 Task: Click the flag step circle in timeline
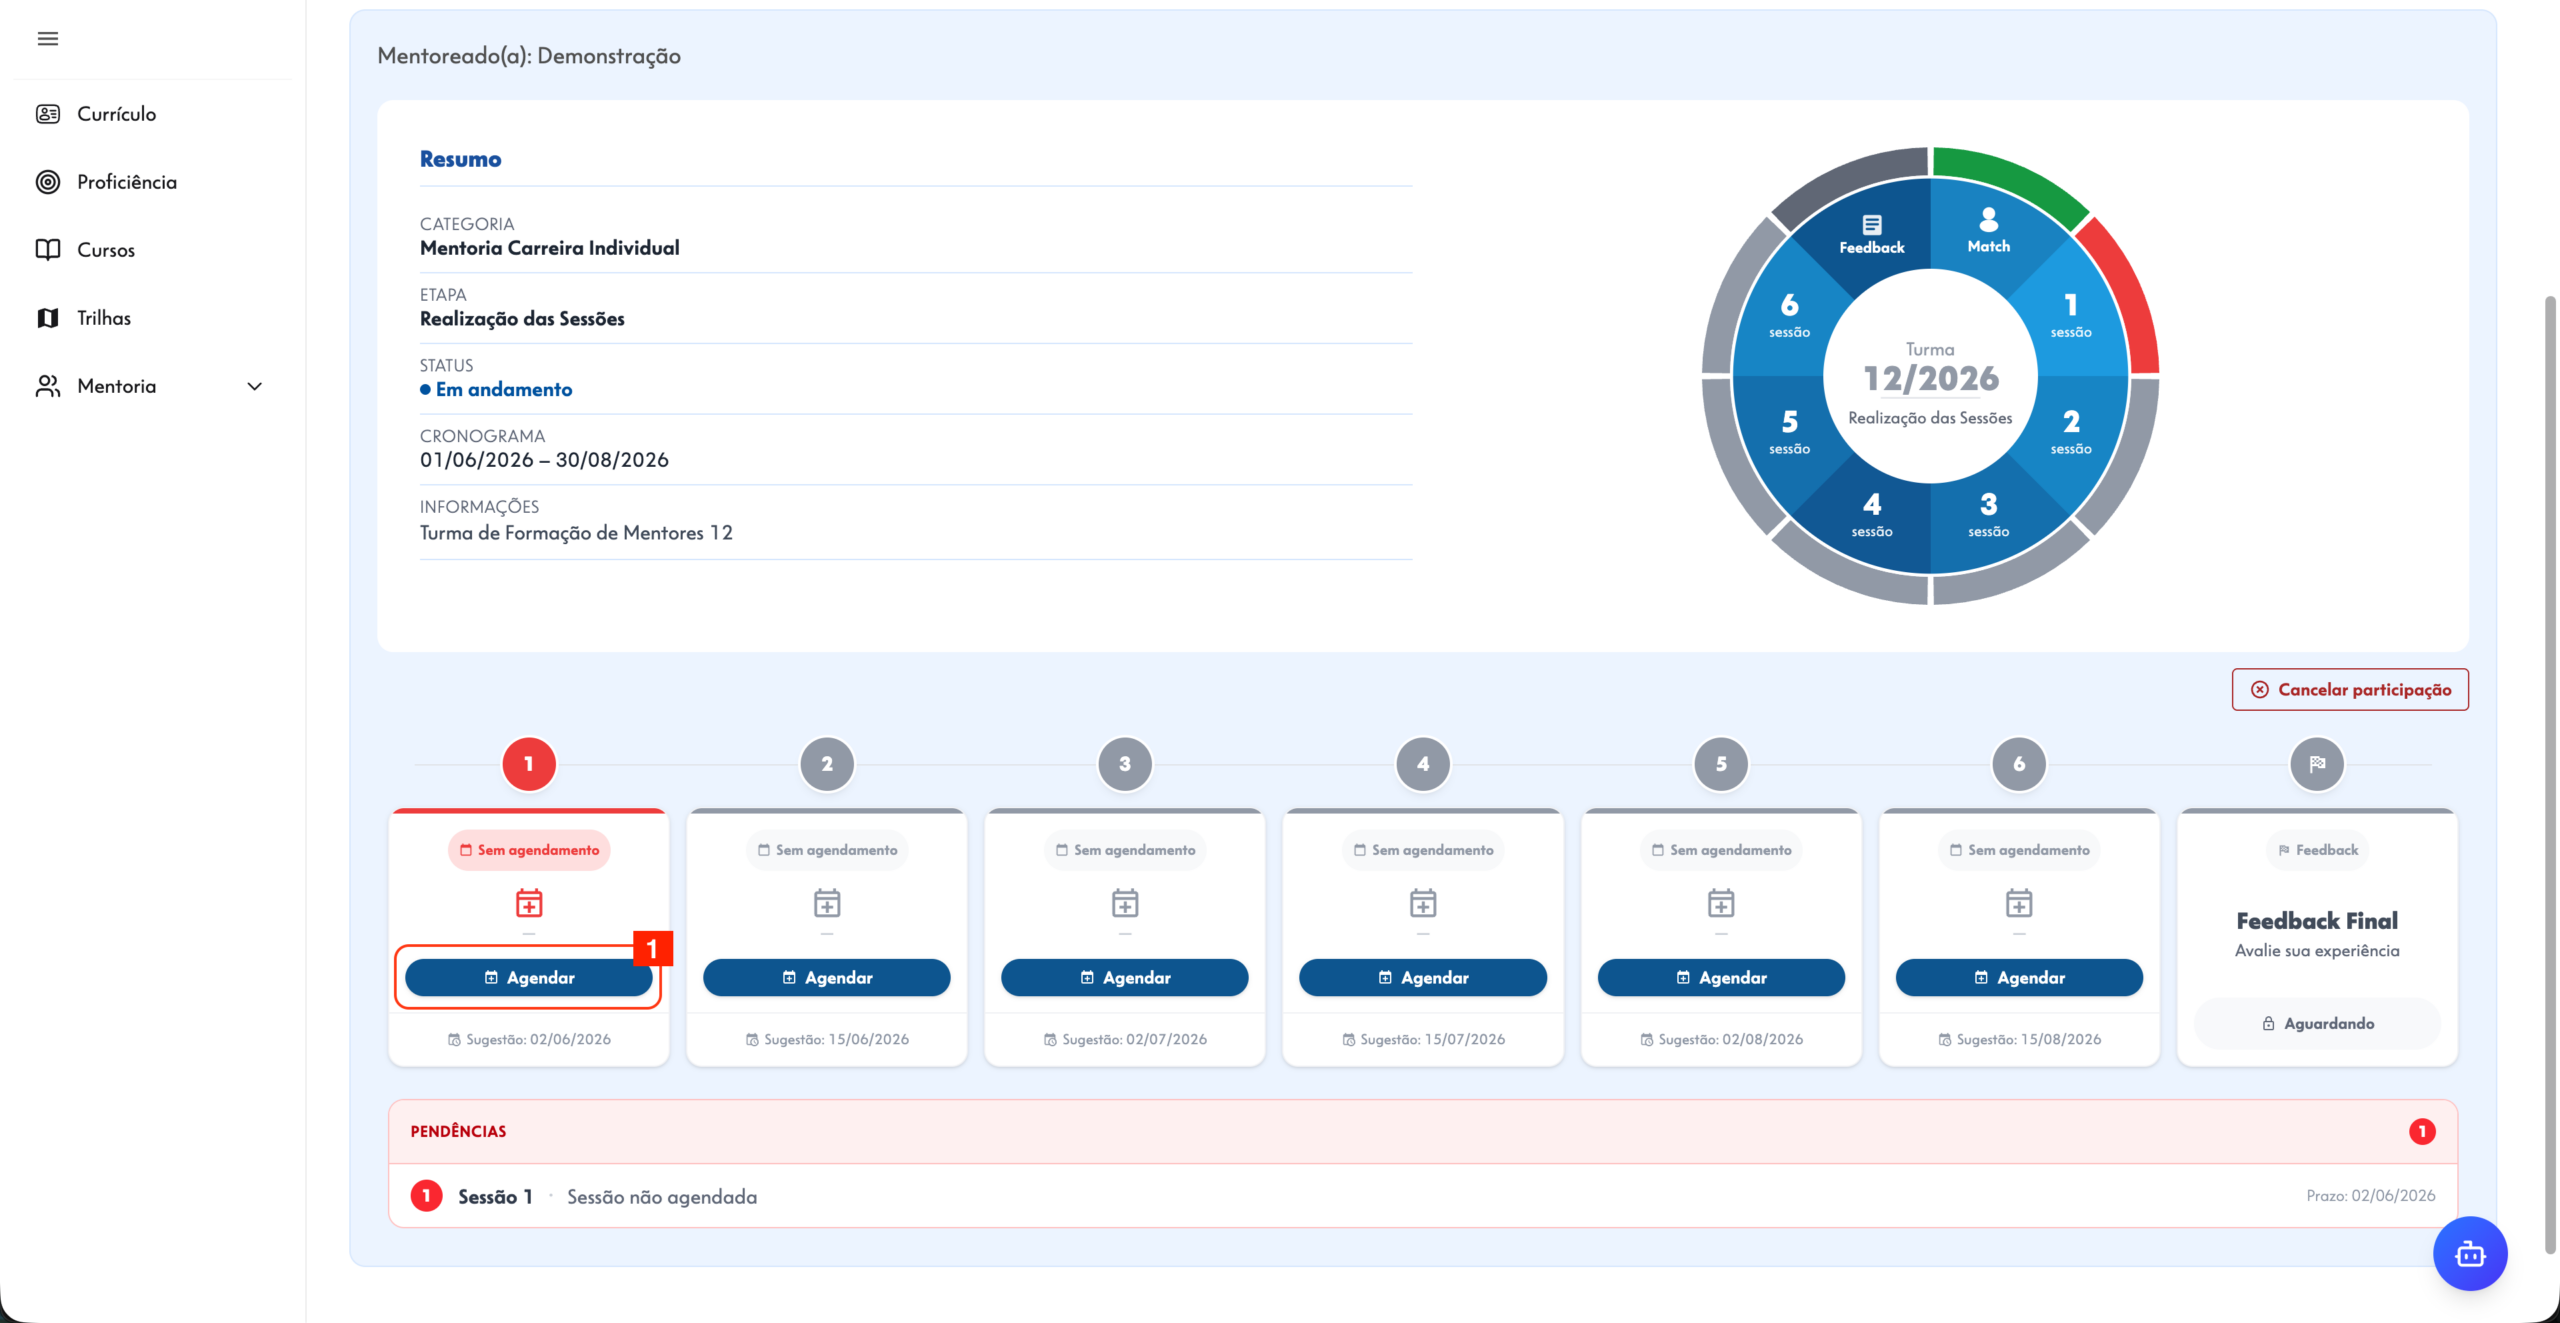tap(2317, 764)
